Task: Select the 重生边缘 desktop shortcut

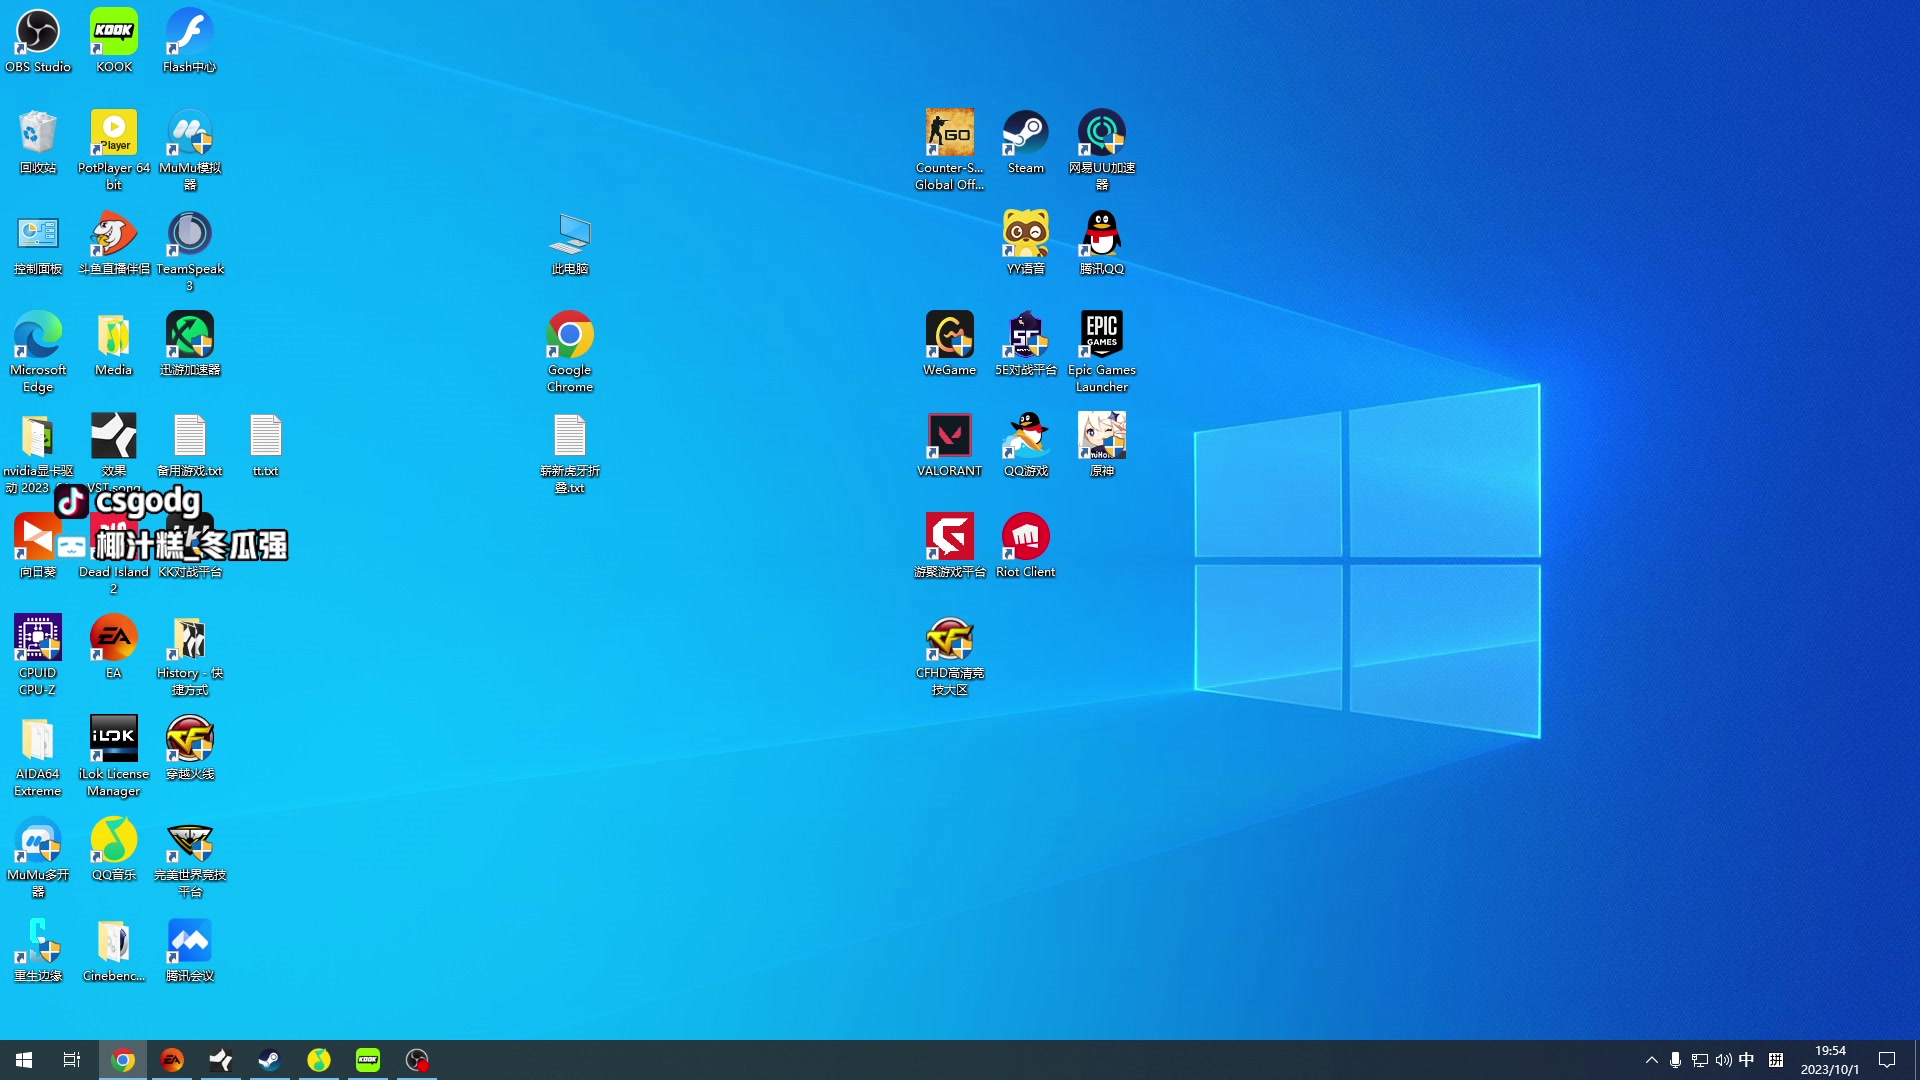Action: click(x=38, y=950)
